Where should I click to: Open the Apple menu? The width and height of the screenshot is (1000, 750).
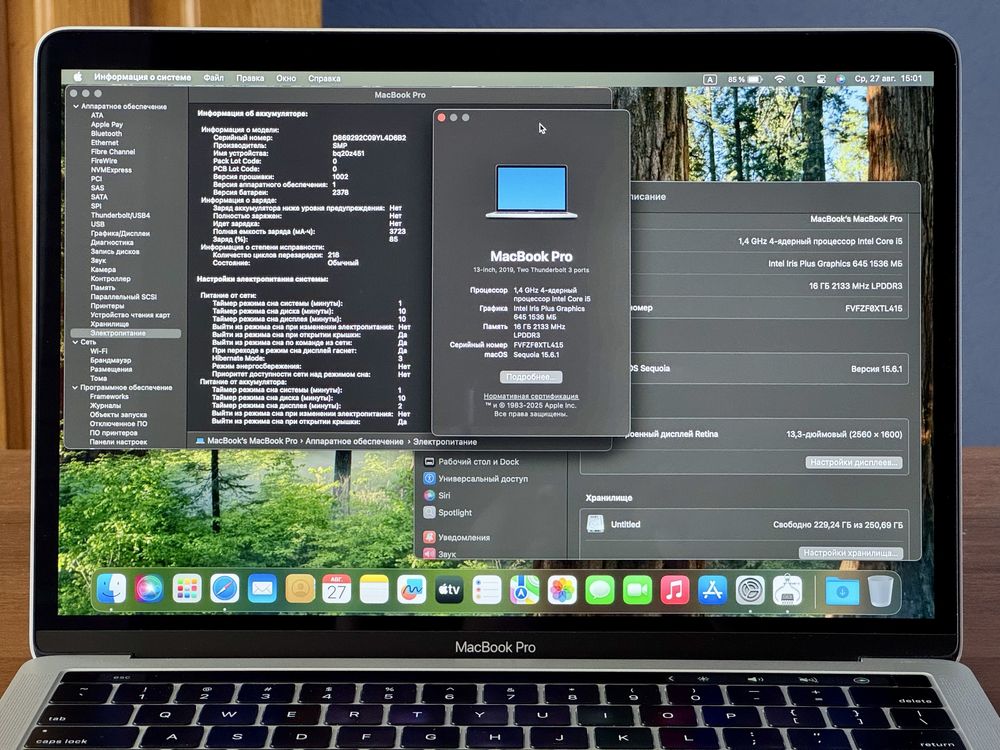click(78, 77)
